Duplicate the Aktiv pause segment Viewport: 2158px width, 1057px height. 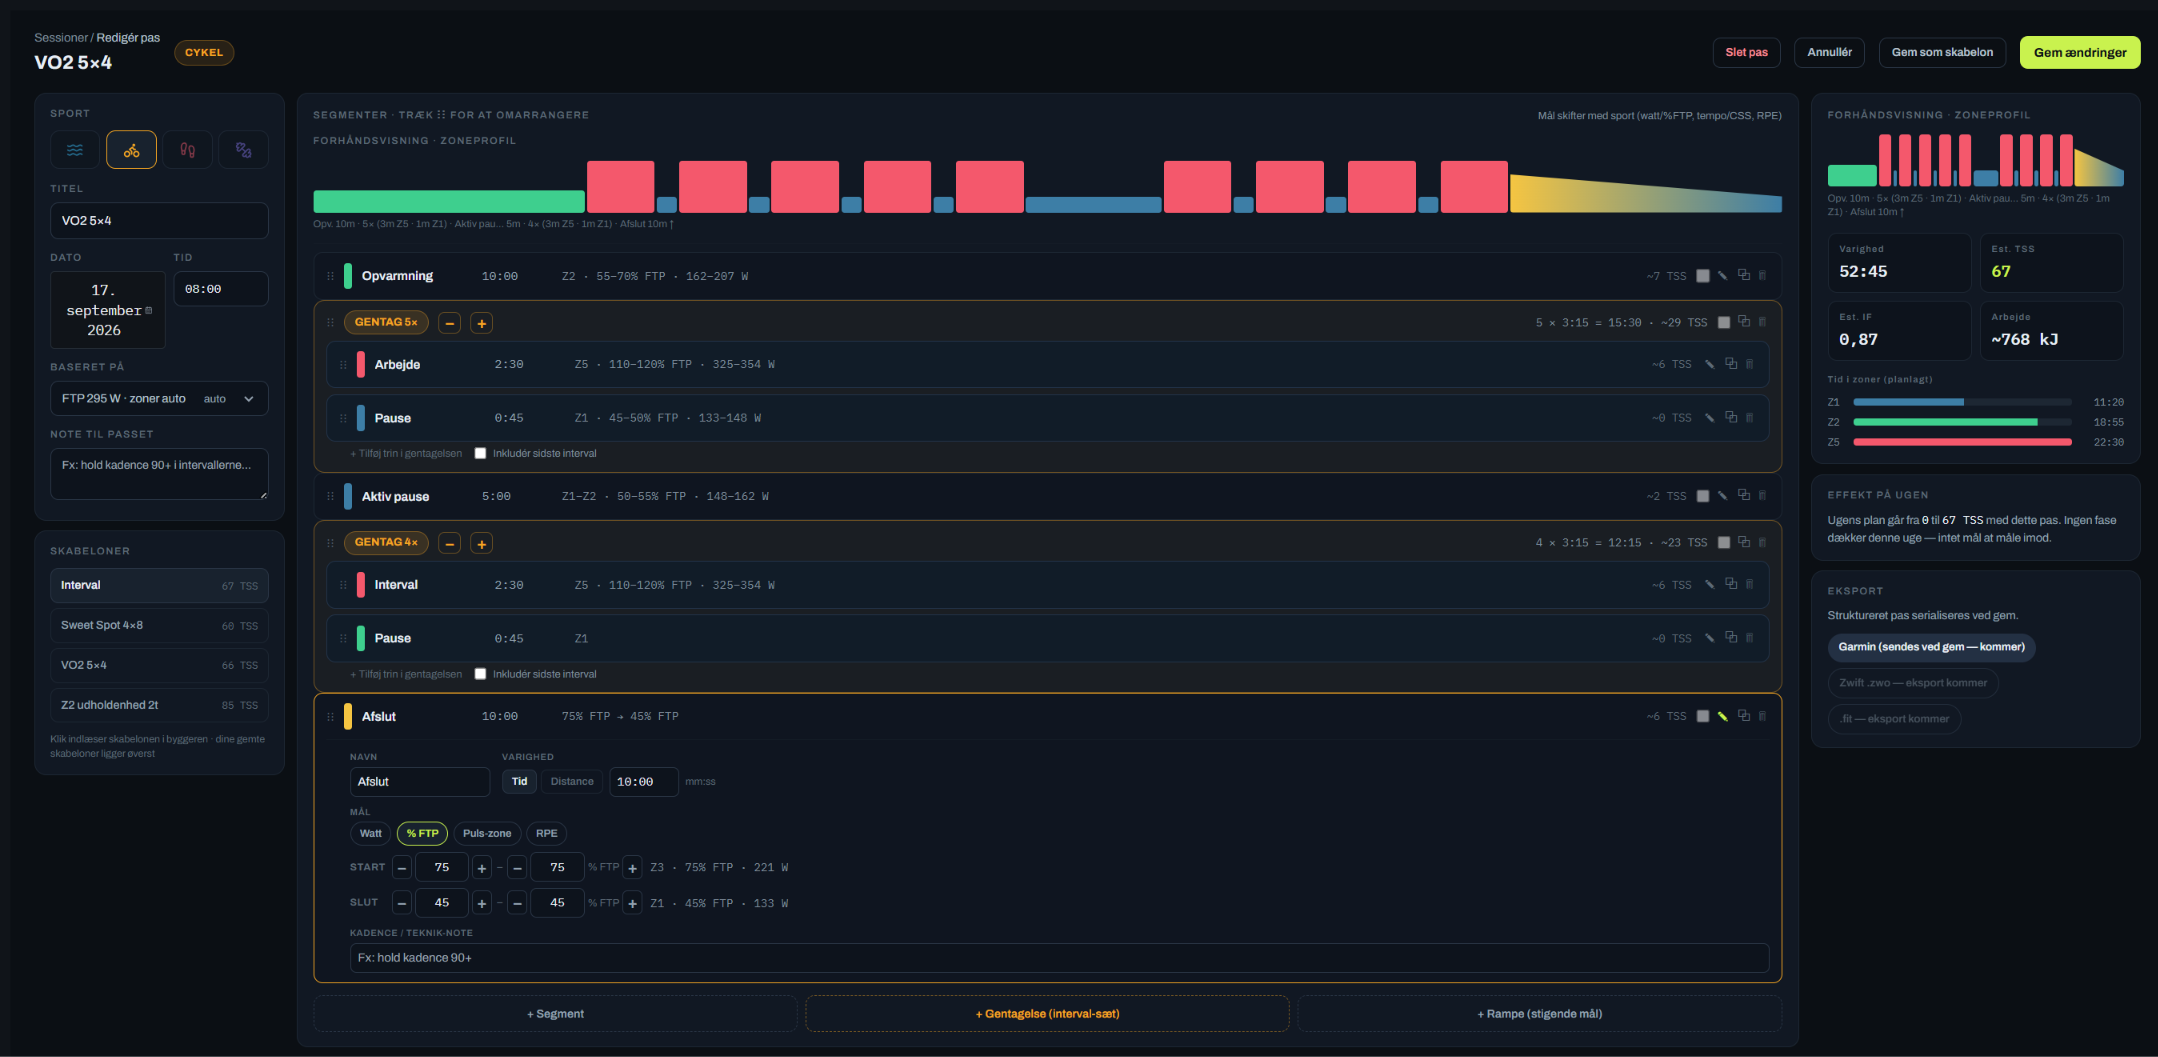1744,495
